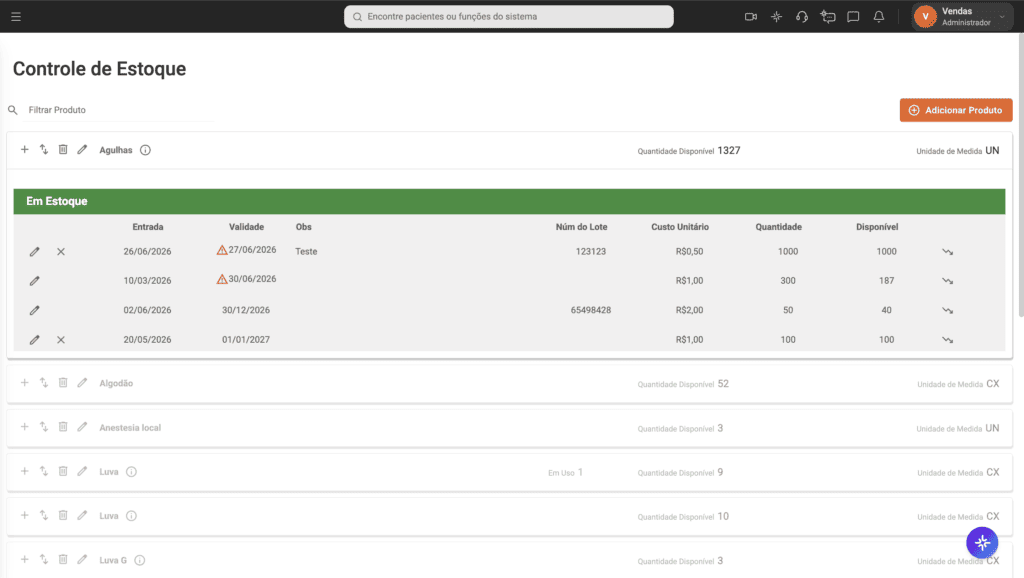Add stock entry to Agulhas
Viewport: 1024px width, 578px height.
click(x=24, y=150)
